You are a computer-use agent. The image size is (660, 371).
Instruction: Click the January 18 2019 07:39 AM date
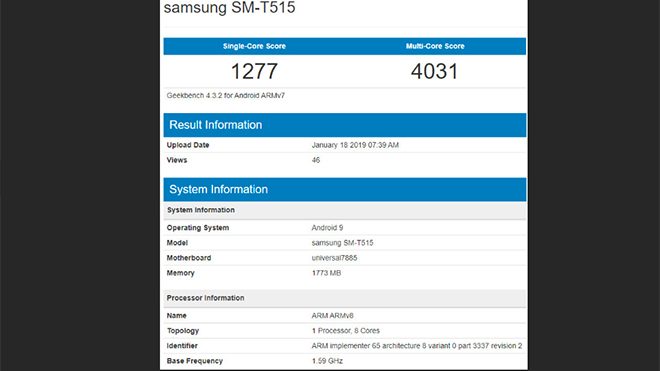click(x=355, y=145)
